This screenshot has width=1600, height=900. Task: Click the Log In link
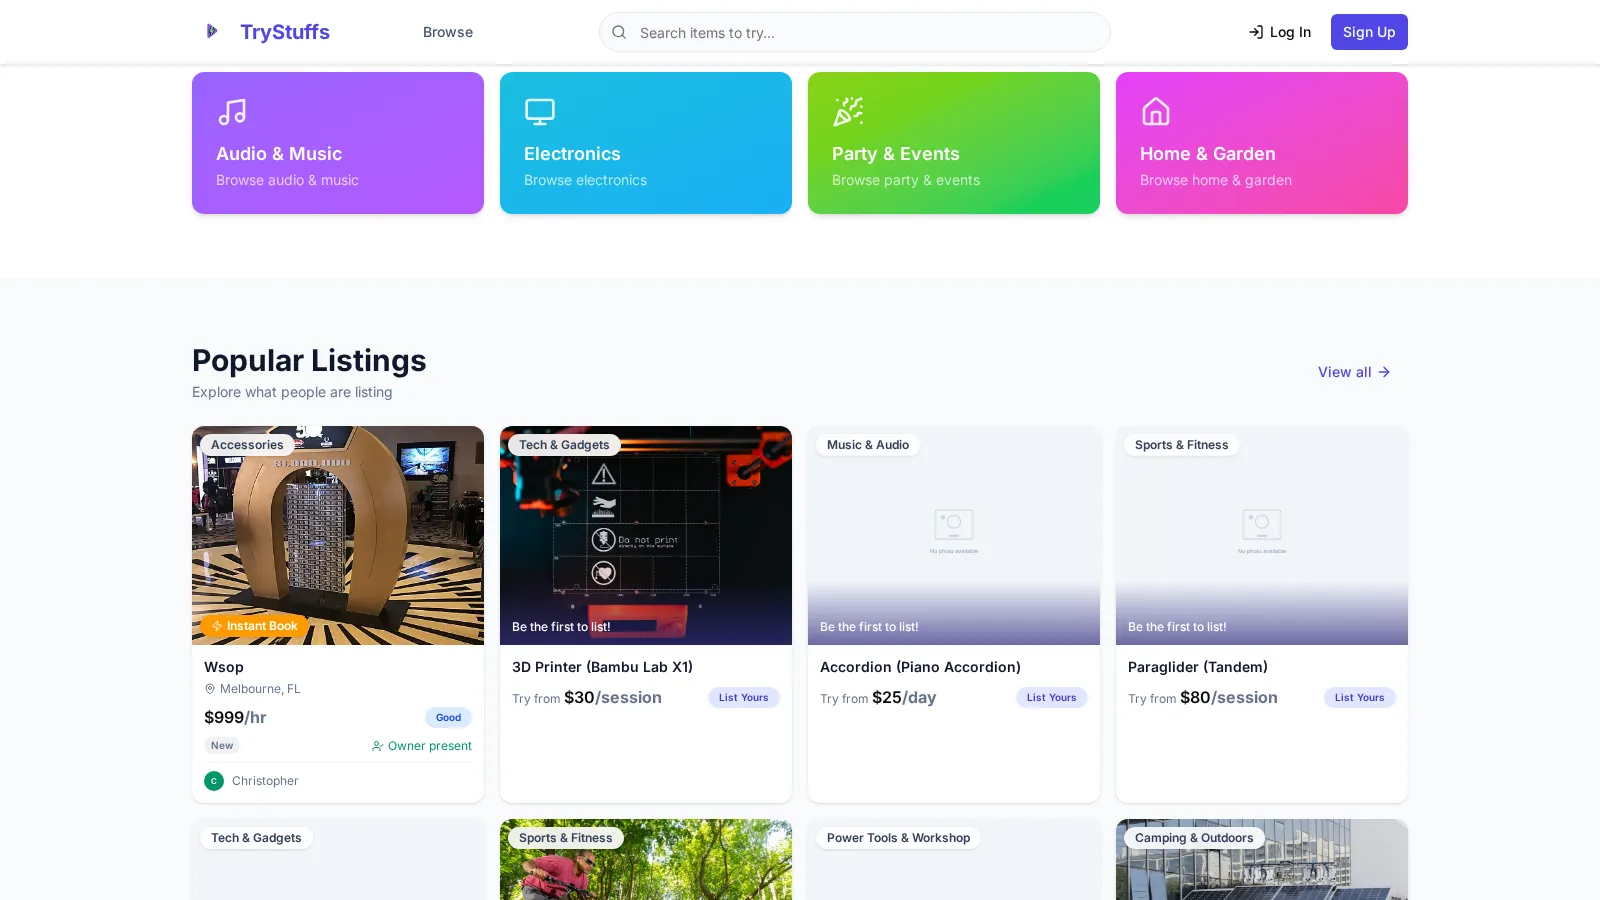click(x=1280, y=32)
